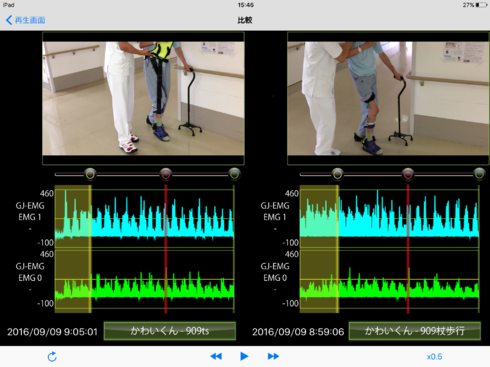The image size is (490, 367).
Task: Click the fast-forward button
Action: click(x=273, y=356)
